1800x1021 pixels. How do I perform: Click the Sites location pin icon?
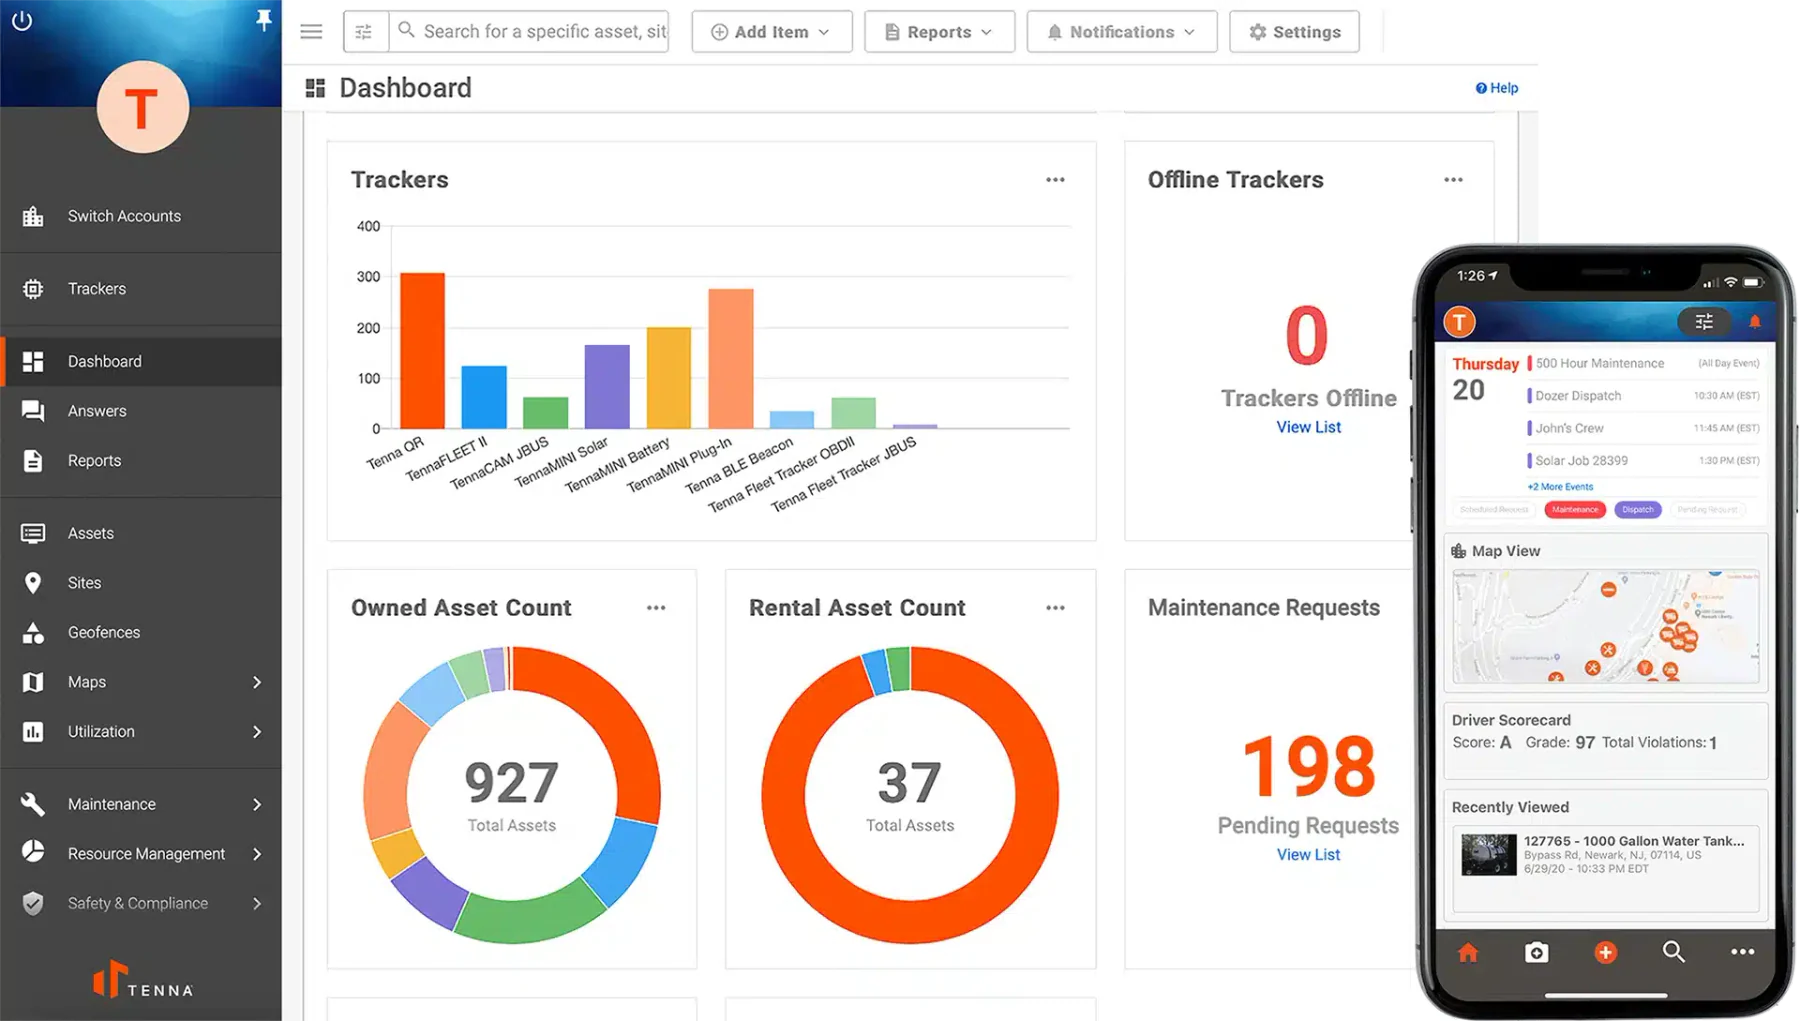coord(33,583)
